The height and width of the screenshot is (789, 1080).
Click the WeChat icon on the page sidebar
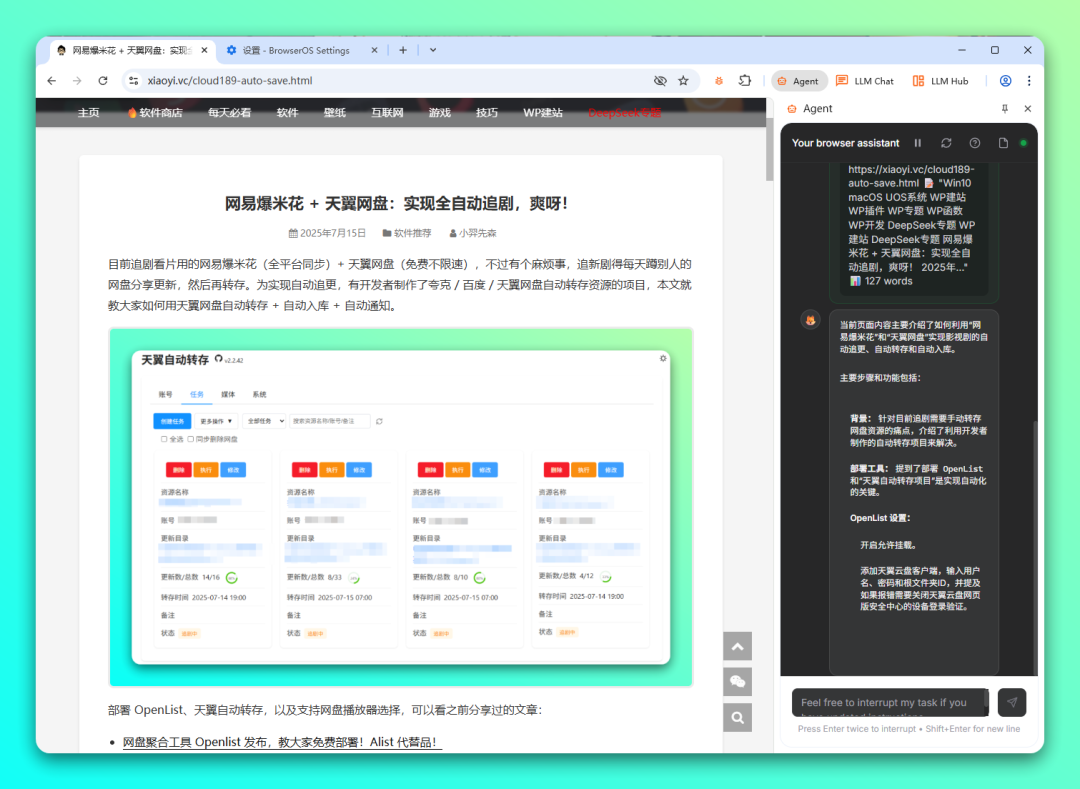737,682
